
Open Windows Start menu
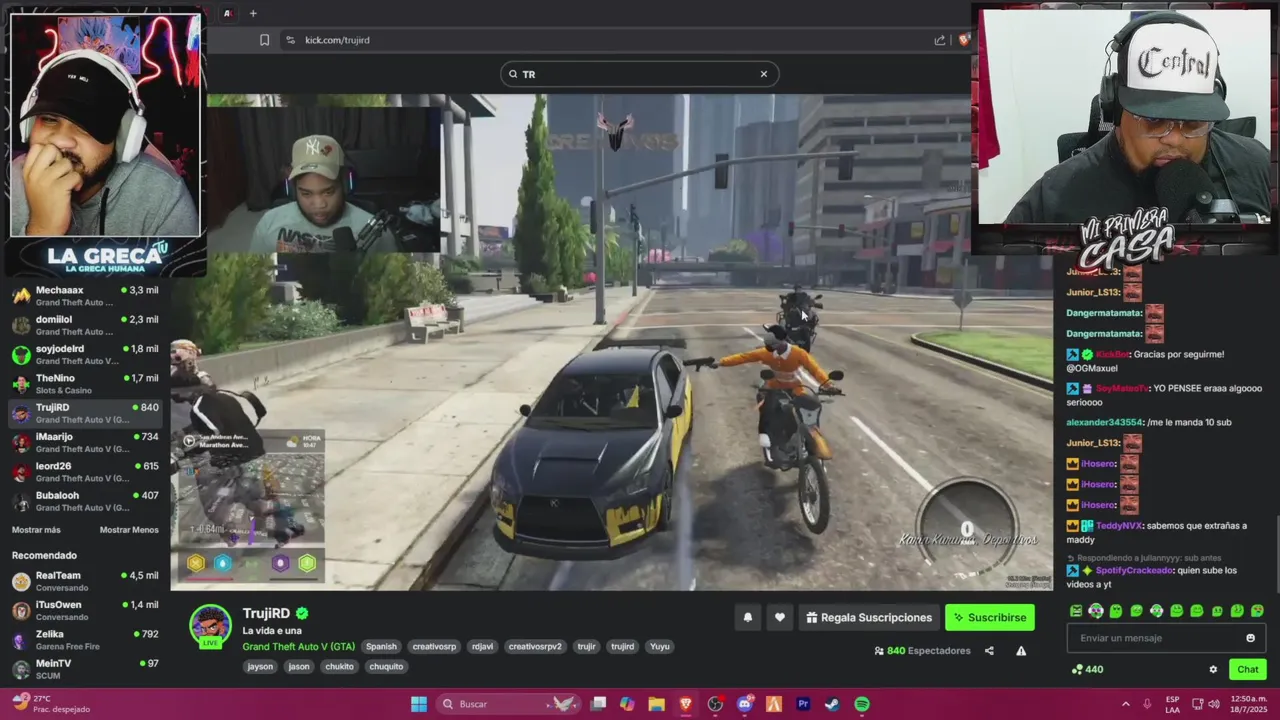[x=419, y=704]
